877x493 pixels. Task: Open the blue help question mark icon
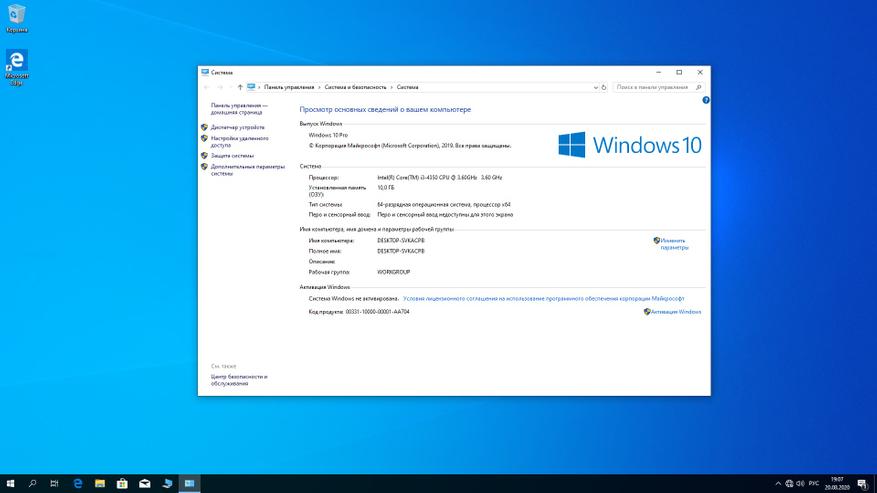pyautogui.click(x=705, y=101)
